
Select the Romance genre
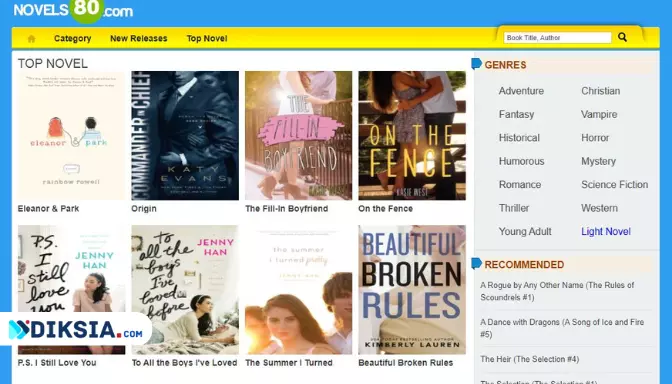coord(520,185)
